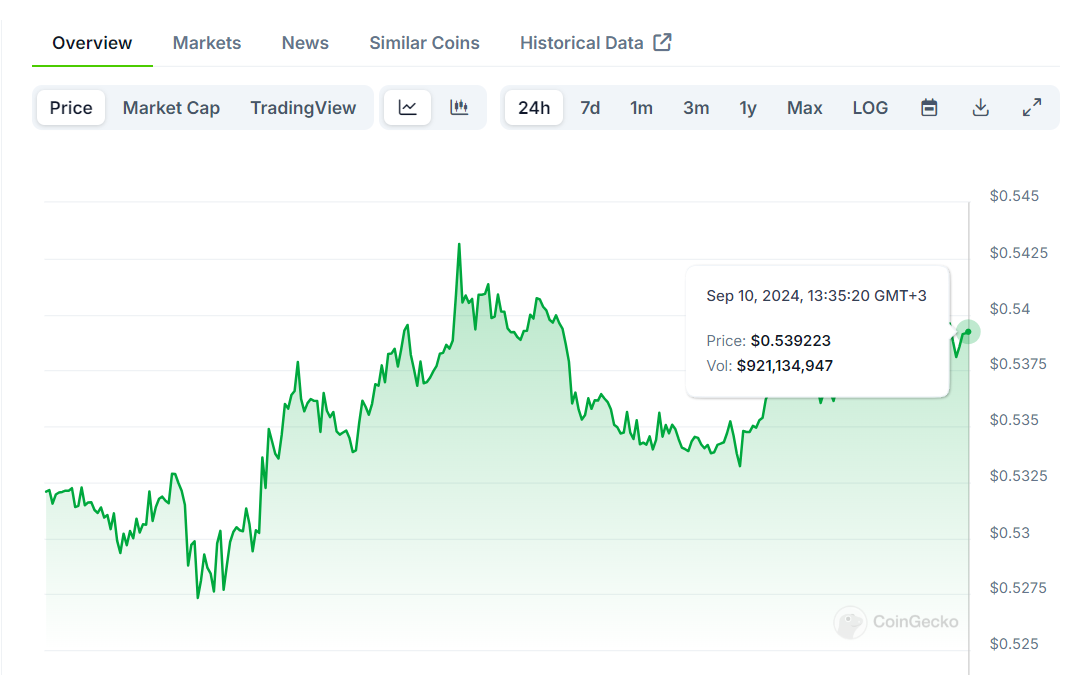Click the $0.5425 axis label
The height and width of the screenshot is (675, 1065).
[1018, 253]
